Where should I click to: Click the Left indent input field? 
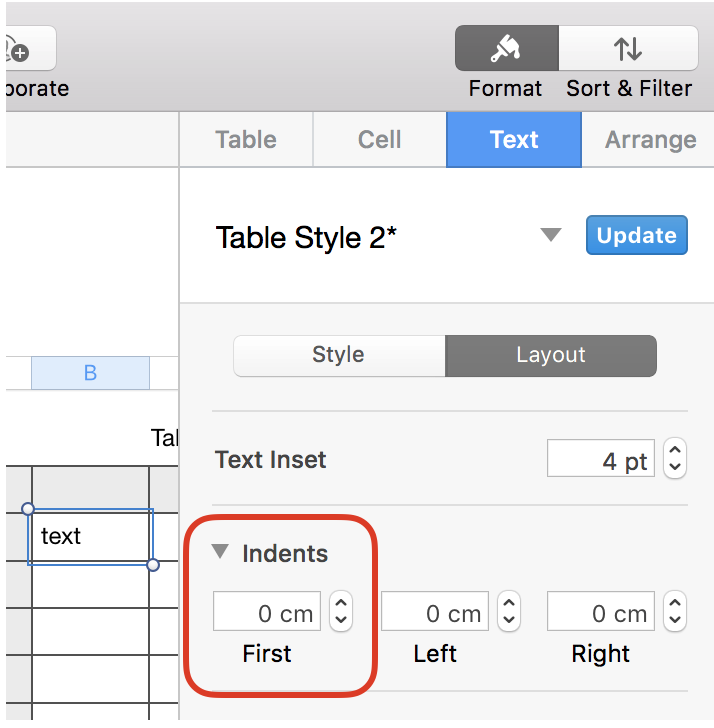pyautogui.click(x=434, y=612)
